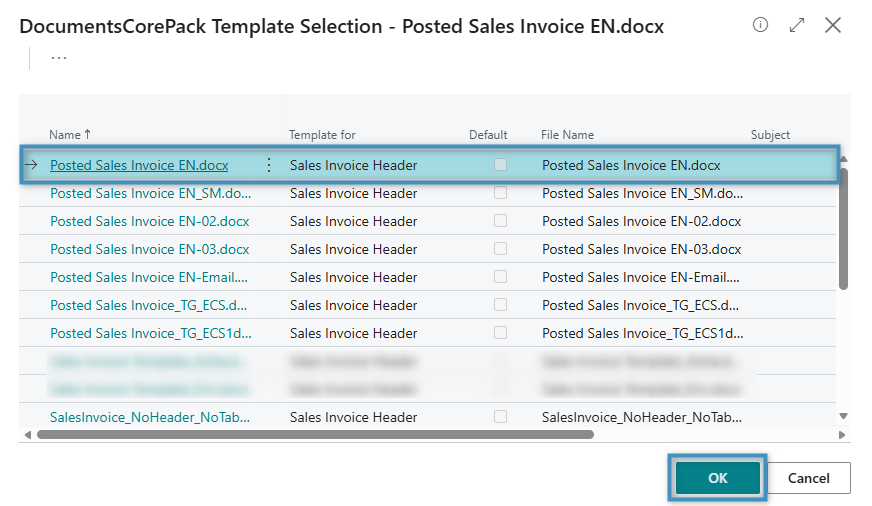Toggle Default checkbox for EN-03.docx row
The image size is (872, 506).
coord(501,249)
